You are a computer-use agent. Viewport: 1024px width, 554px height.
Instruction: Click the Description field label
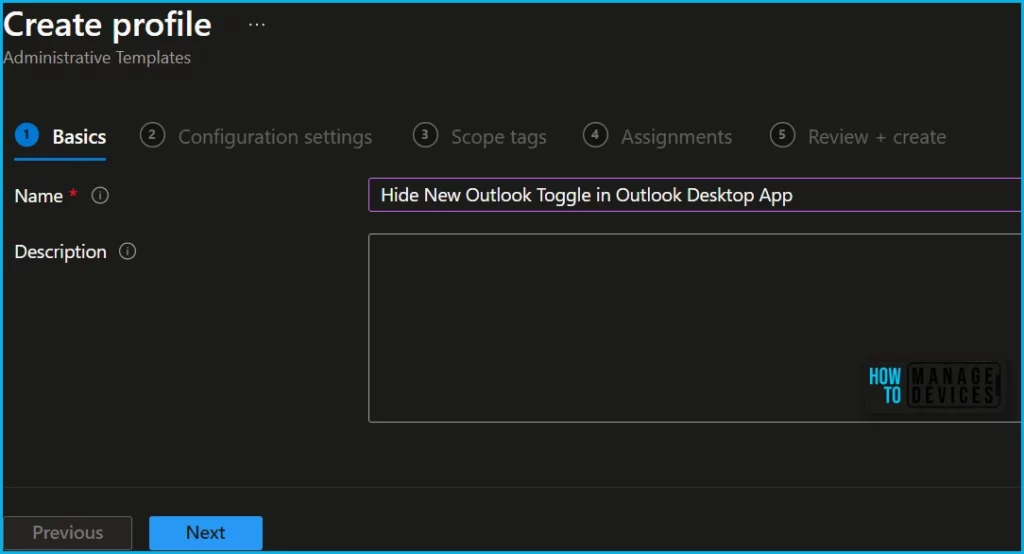[60, 252]
